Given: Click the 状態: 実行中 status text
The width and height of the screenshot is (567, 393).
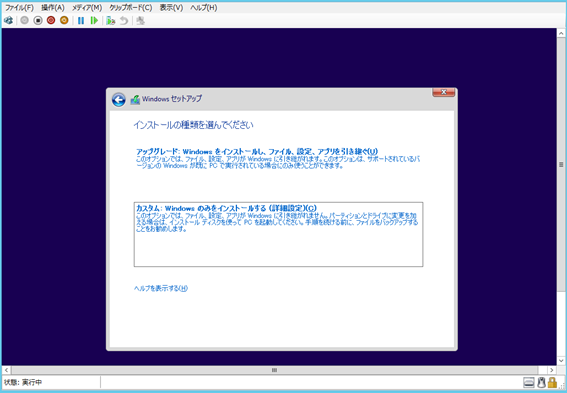Looking at the screenshot, I should point(23,382).
